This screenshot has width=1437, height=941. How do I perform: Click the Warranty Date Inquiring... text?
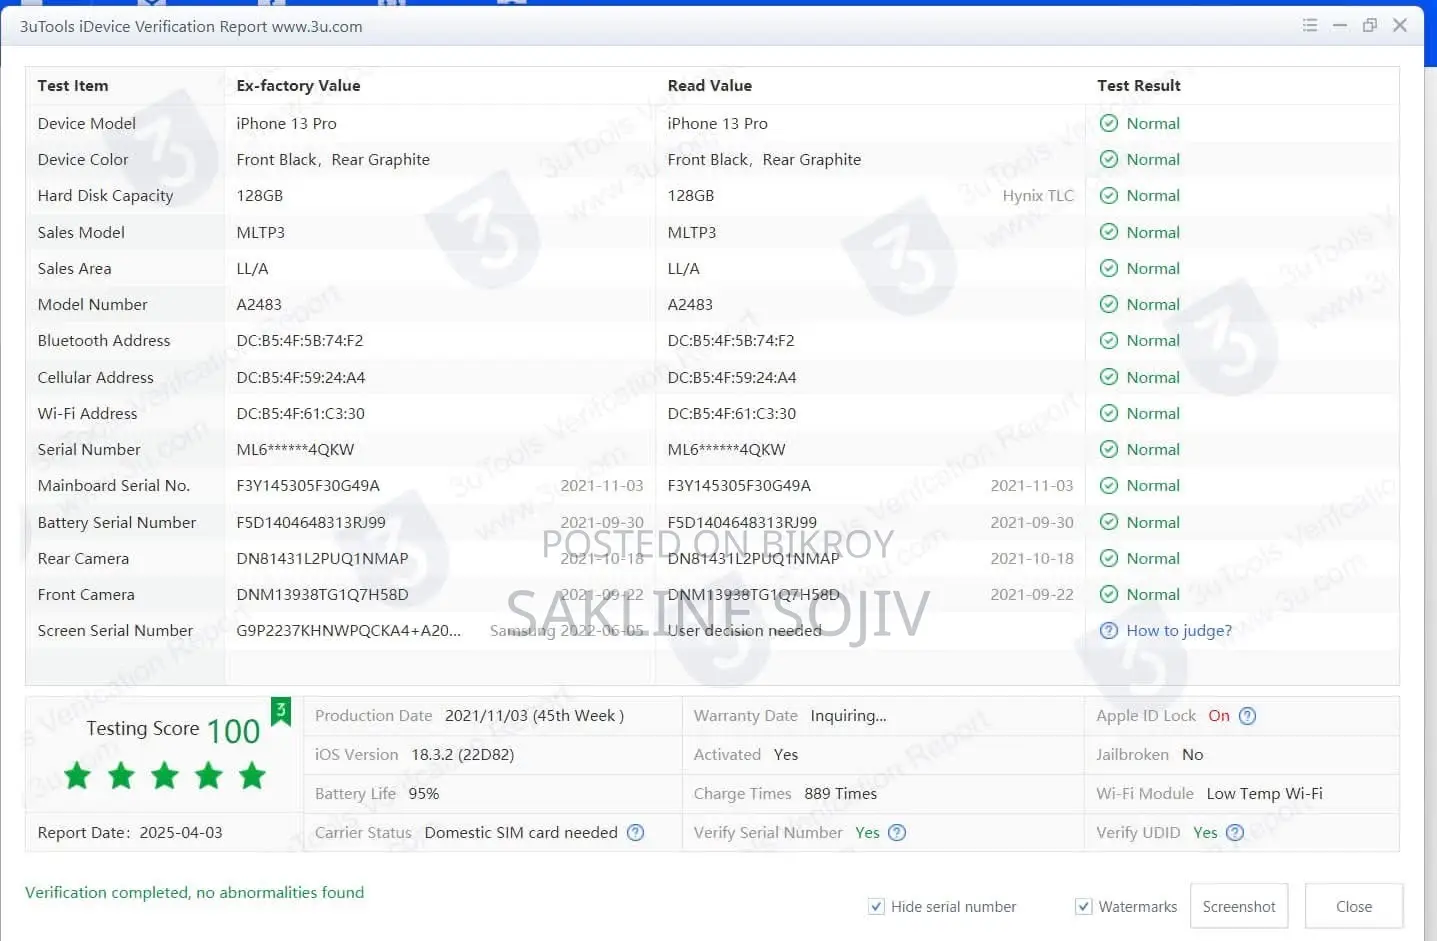(848, 716)
